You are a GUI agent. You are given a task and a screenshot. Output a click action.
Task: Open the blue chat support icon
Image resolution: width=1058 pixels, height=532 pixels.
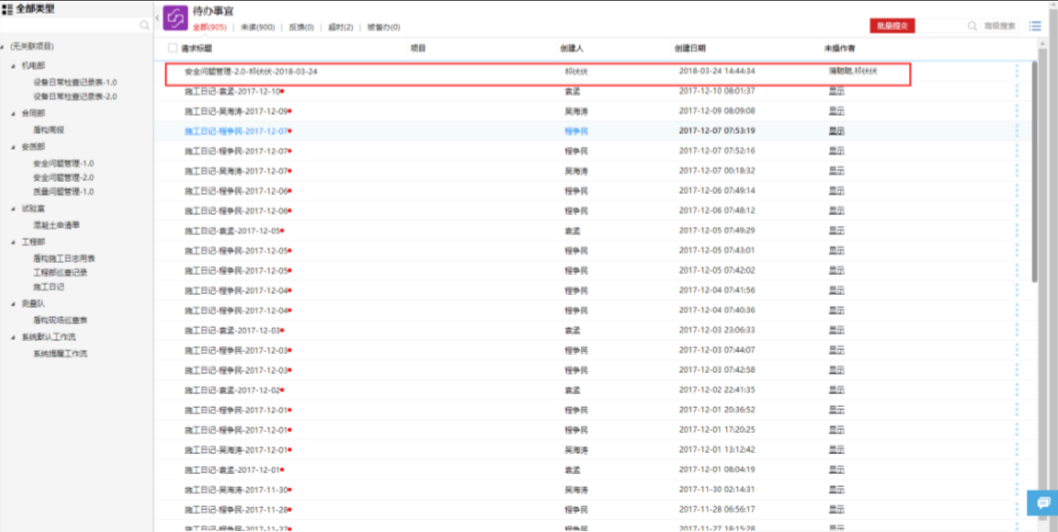1042,503
